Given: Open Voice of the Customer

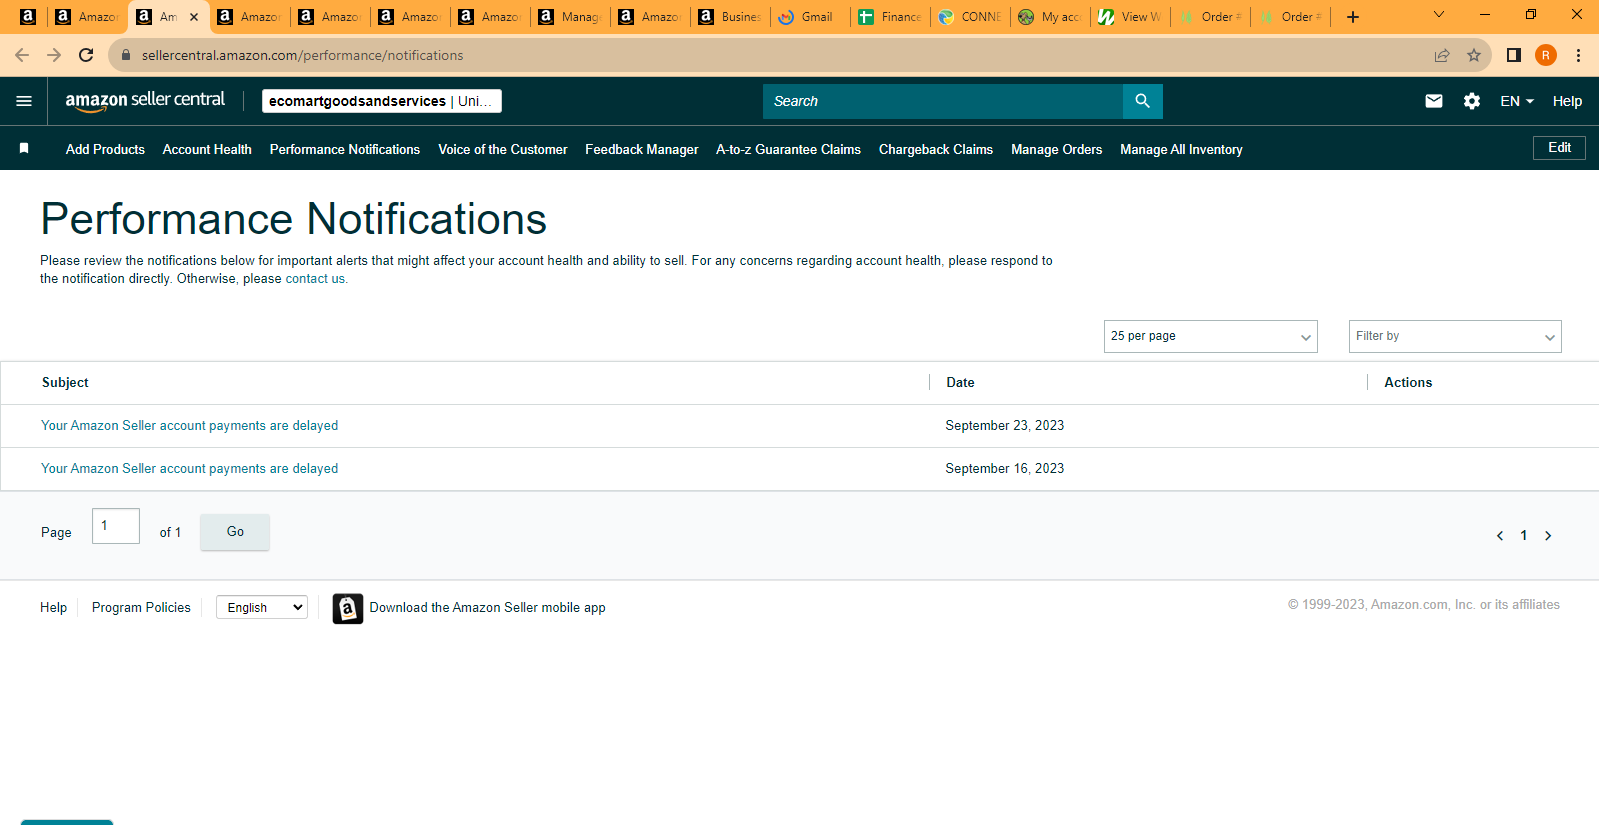Looking at the screenshot, I should (503, 149).
